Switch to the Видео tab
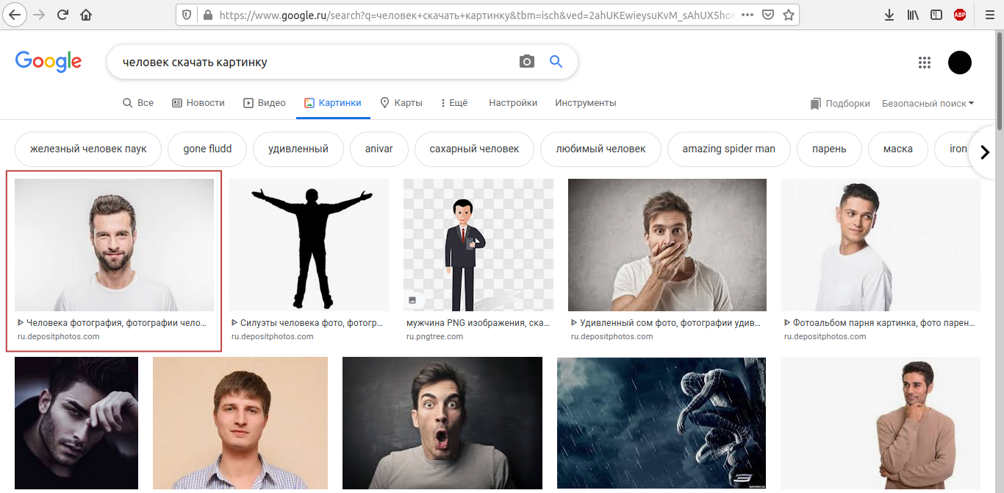This screenshot has width=1004, height=493. (264, 102)
